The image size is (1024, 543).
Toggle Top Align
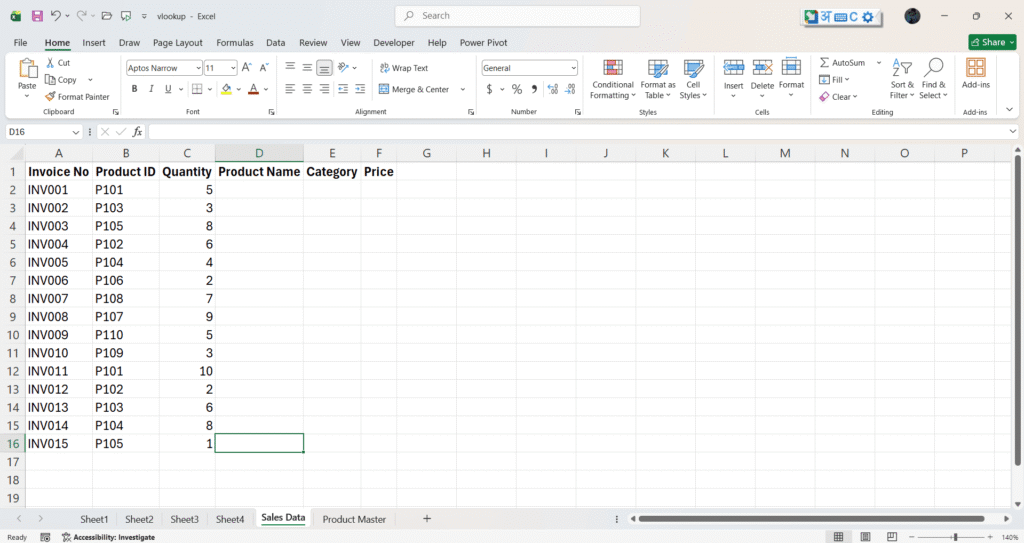(290, 67)
